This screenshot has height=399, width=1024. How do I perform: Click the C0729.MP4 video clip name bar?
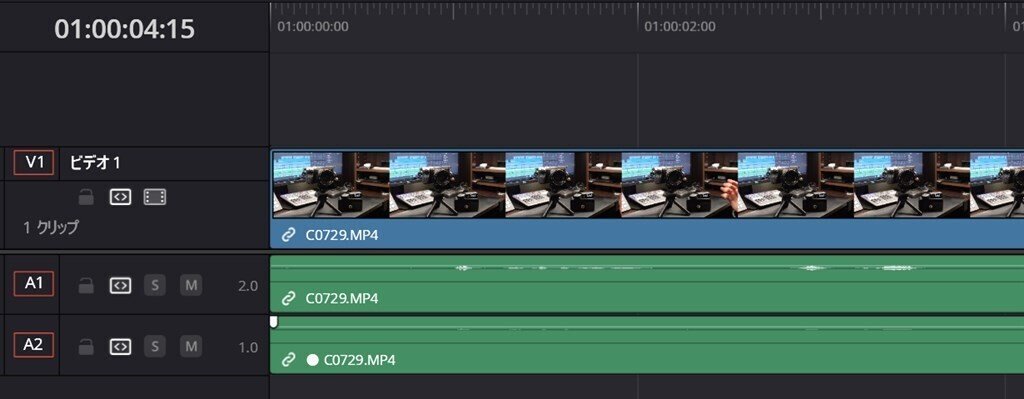coord(647,234)
